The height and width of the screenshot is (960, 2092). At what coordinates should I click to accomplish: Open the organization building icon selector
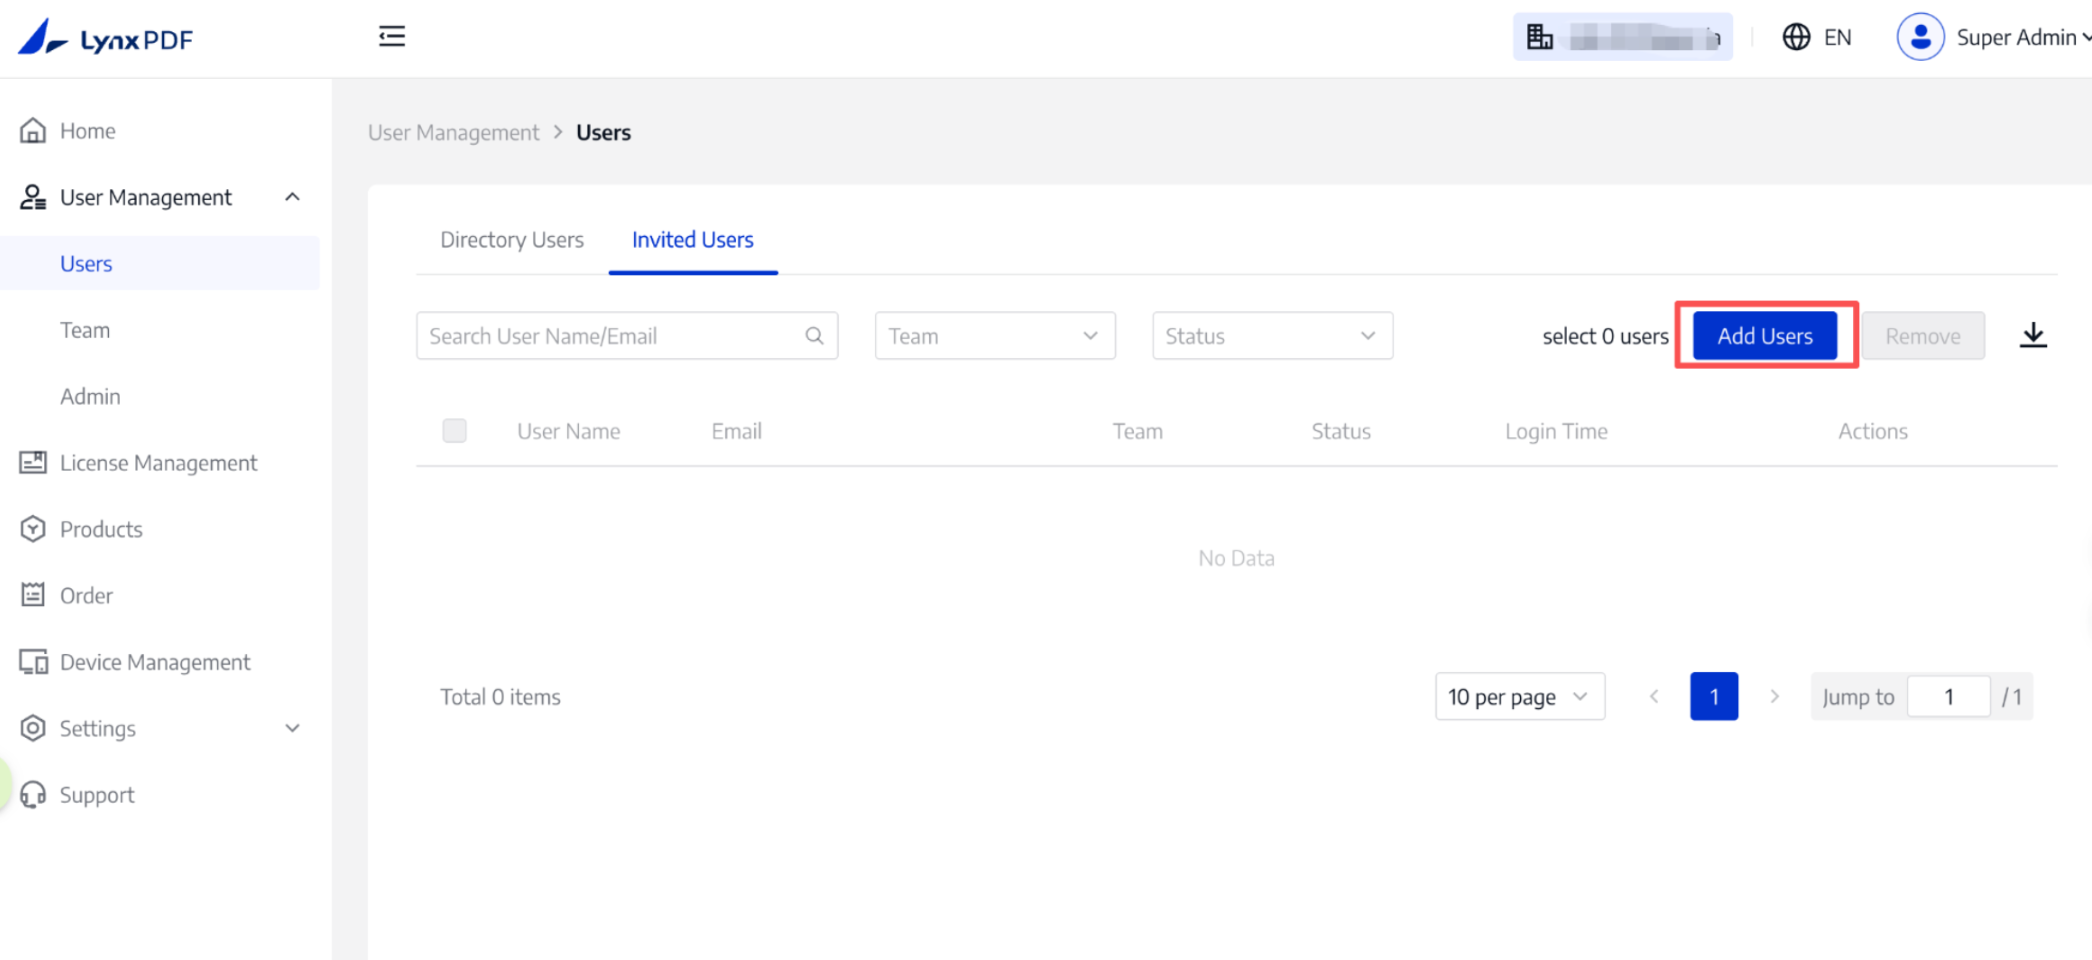pos(1539,37)
